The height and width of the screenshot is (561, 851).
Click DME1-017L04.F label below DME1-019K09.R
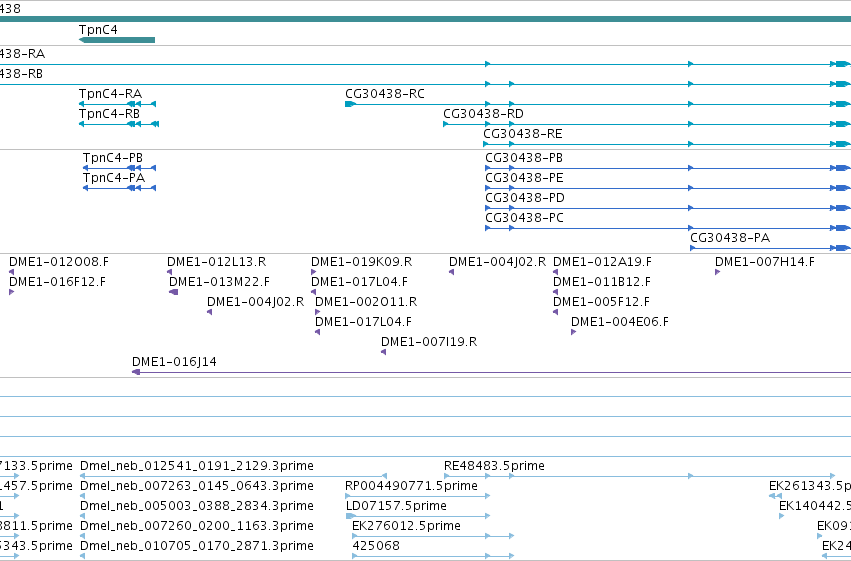(359, 282)
